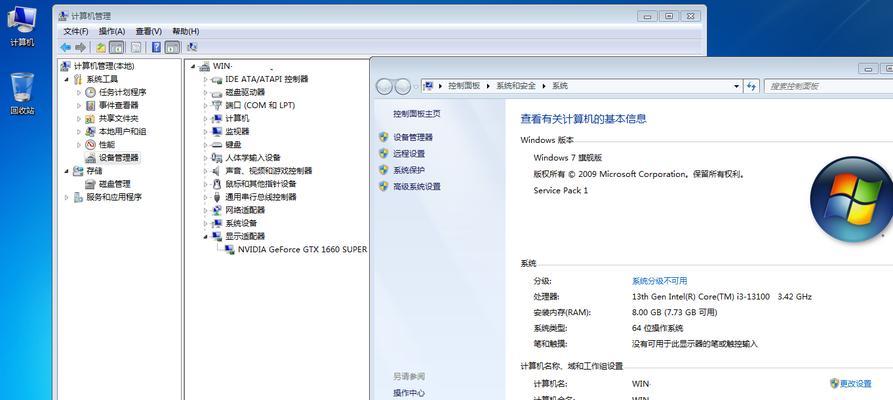The height and width of the screenshot is (400, 893).
Task: Click the Up one level folder icon
Action: (101, 47)
